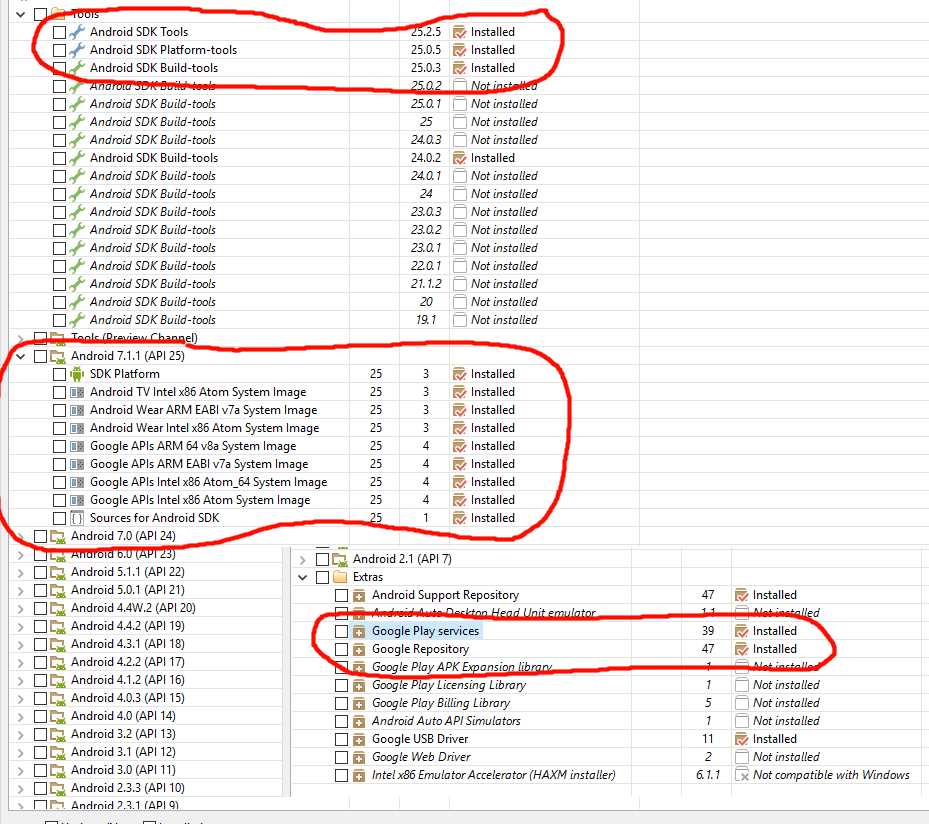The image size is (929, 824).
Task: Expand the Android 2.3.3 (API 10) group
Action: pyautogui.click(x=21, y=788)
